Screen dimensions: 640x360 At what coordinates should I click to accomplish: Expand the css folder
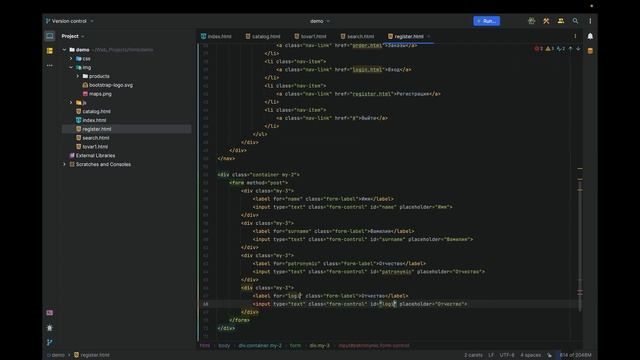tap(71, 59)
